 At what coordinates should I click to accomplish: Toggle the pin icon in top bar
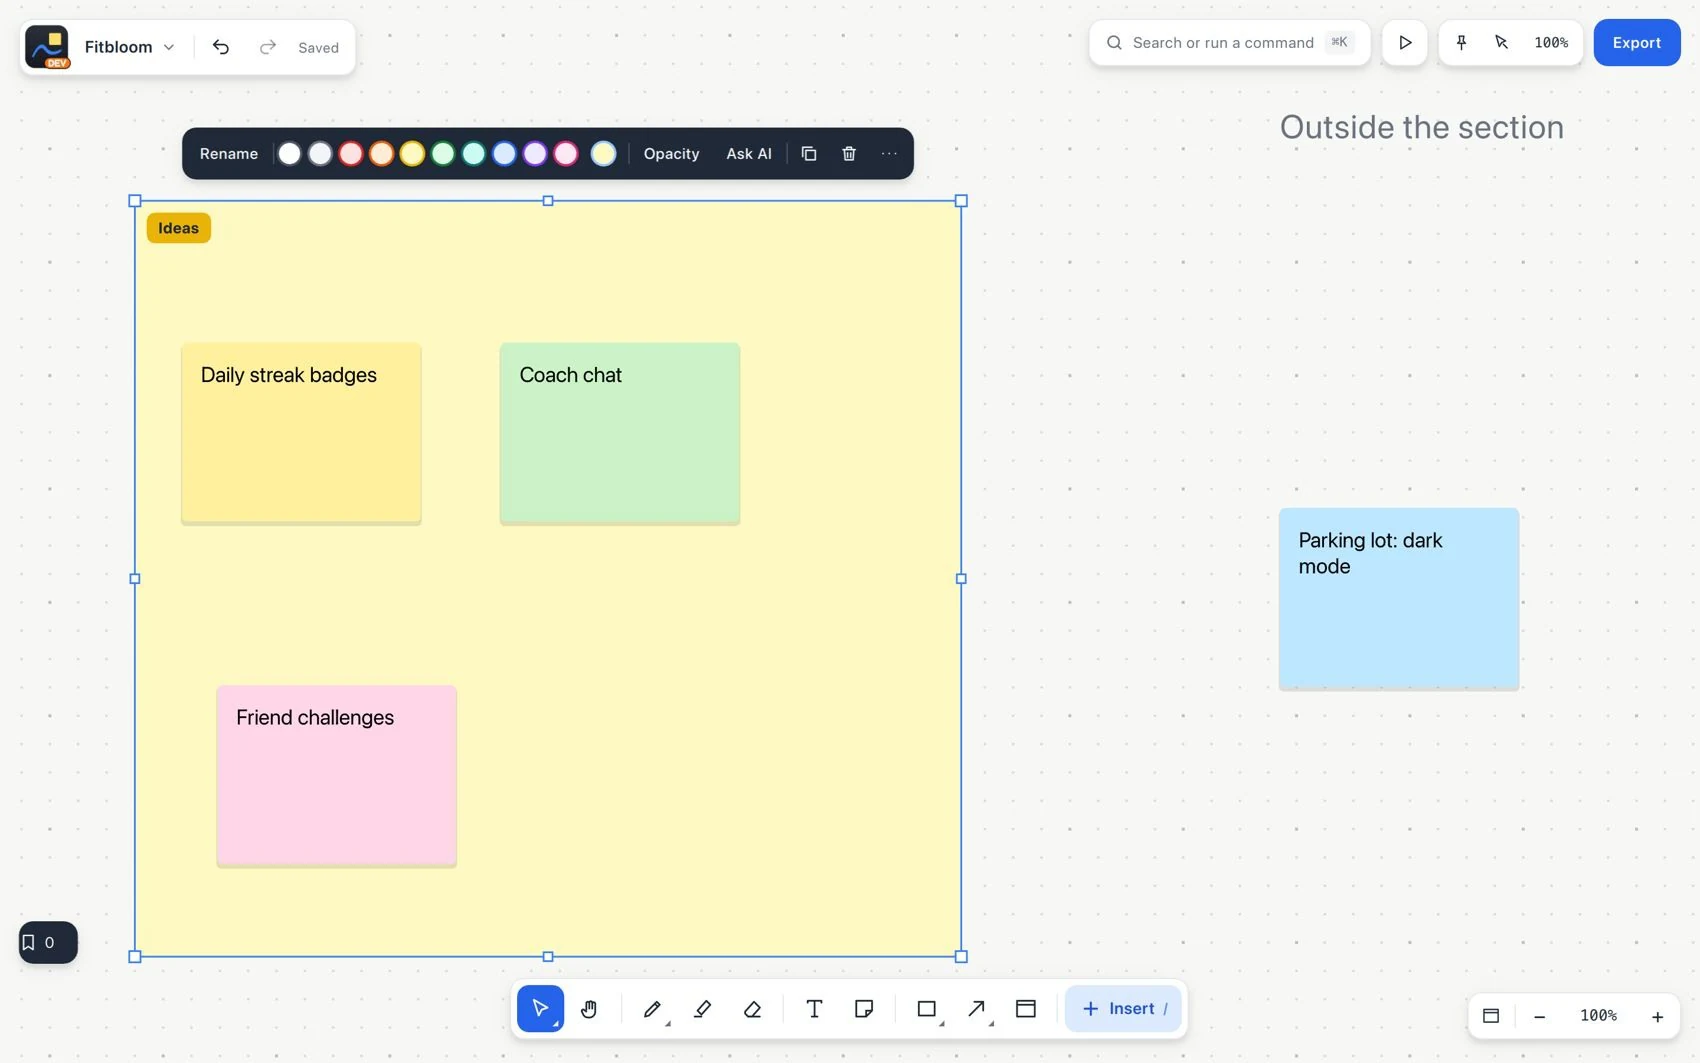coord(1461,42)
